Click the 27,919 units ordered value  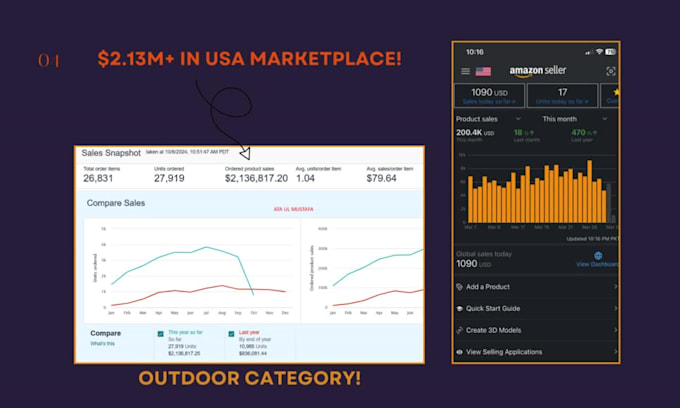[169, 178]
